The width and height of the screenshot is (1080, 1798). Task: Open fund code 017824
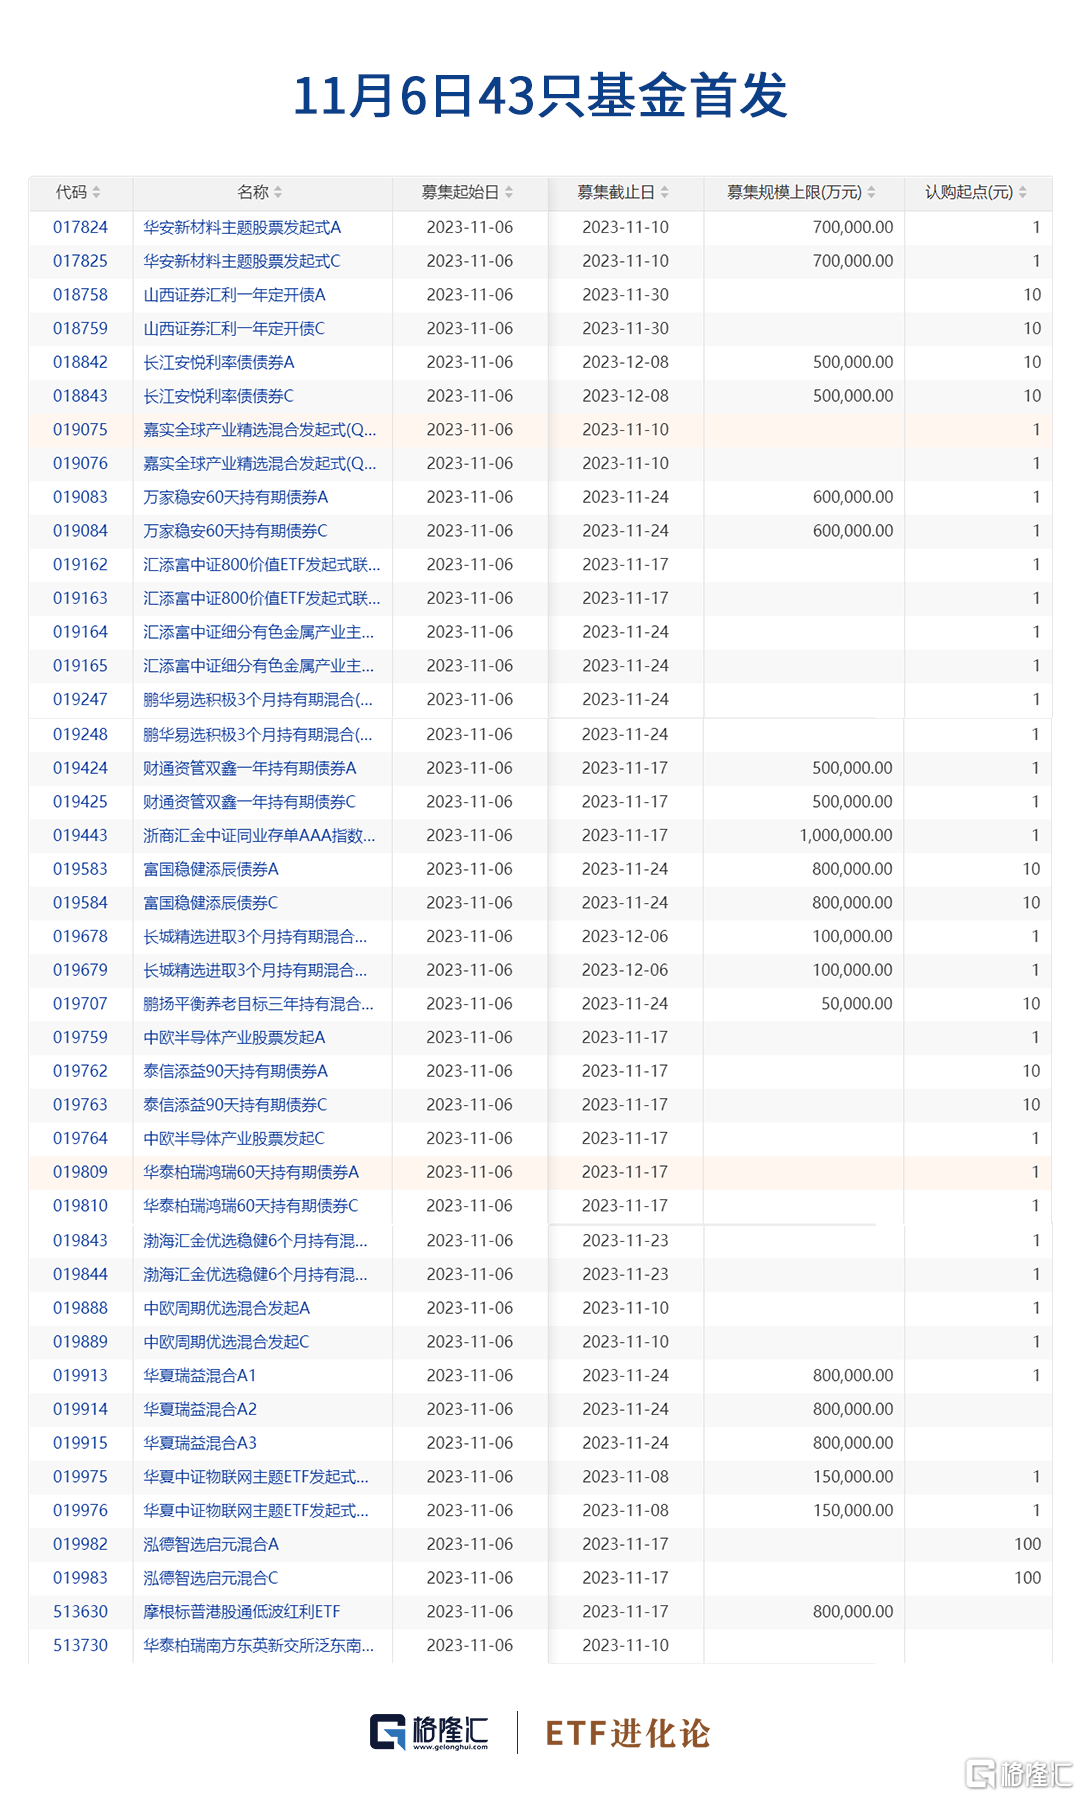[x=80, y=227]
